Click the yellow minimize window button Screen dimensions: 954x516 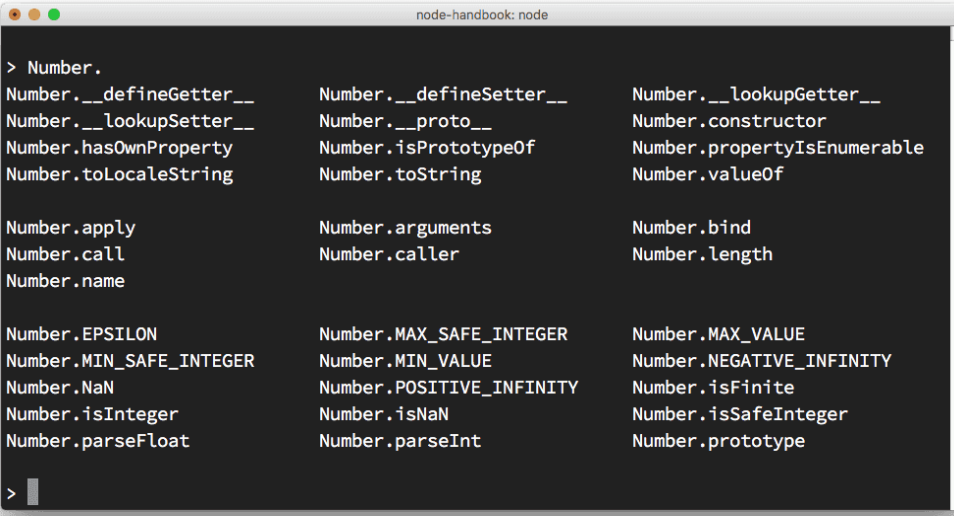coord(34,14)
